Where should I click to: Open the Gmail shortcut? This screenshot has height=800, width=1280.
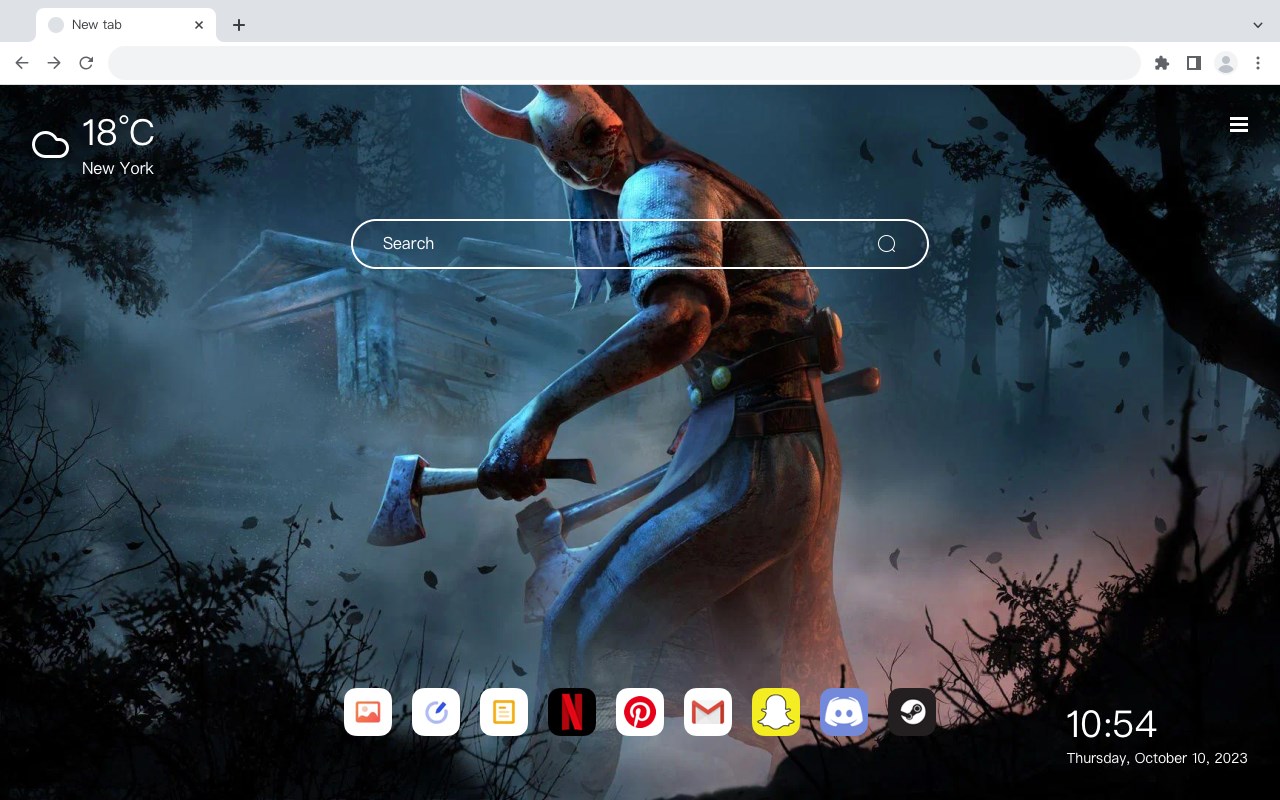click(708, 712)
